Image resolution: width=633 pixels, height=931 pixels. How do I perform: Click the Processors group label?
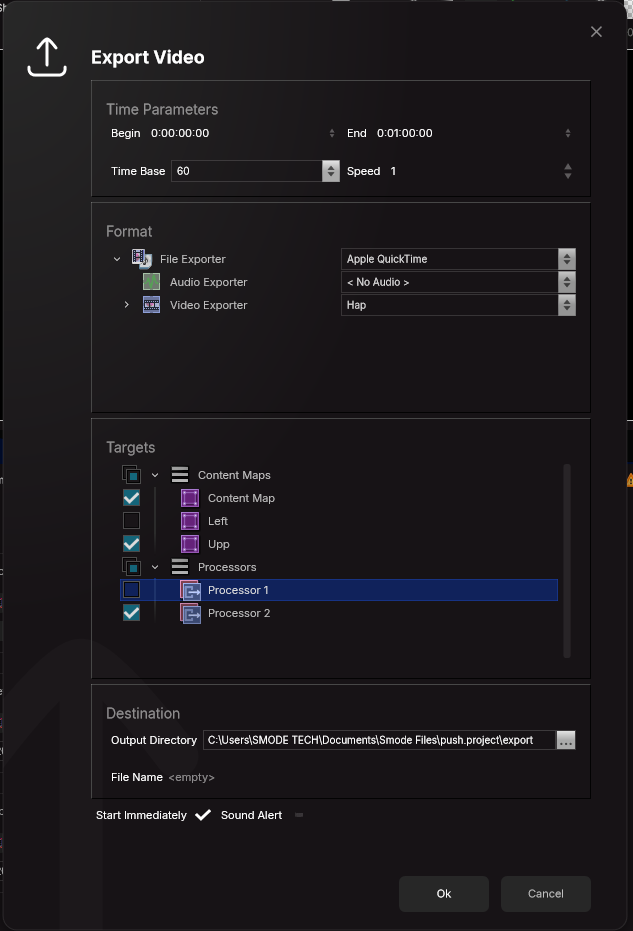click(x=227, y=567)
